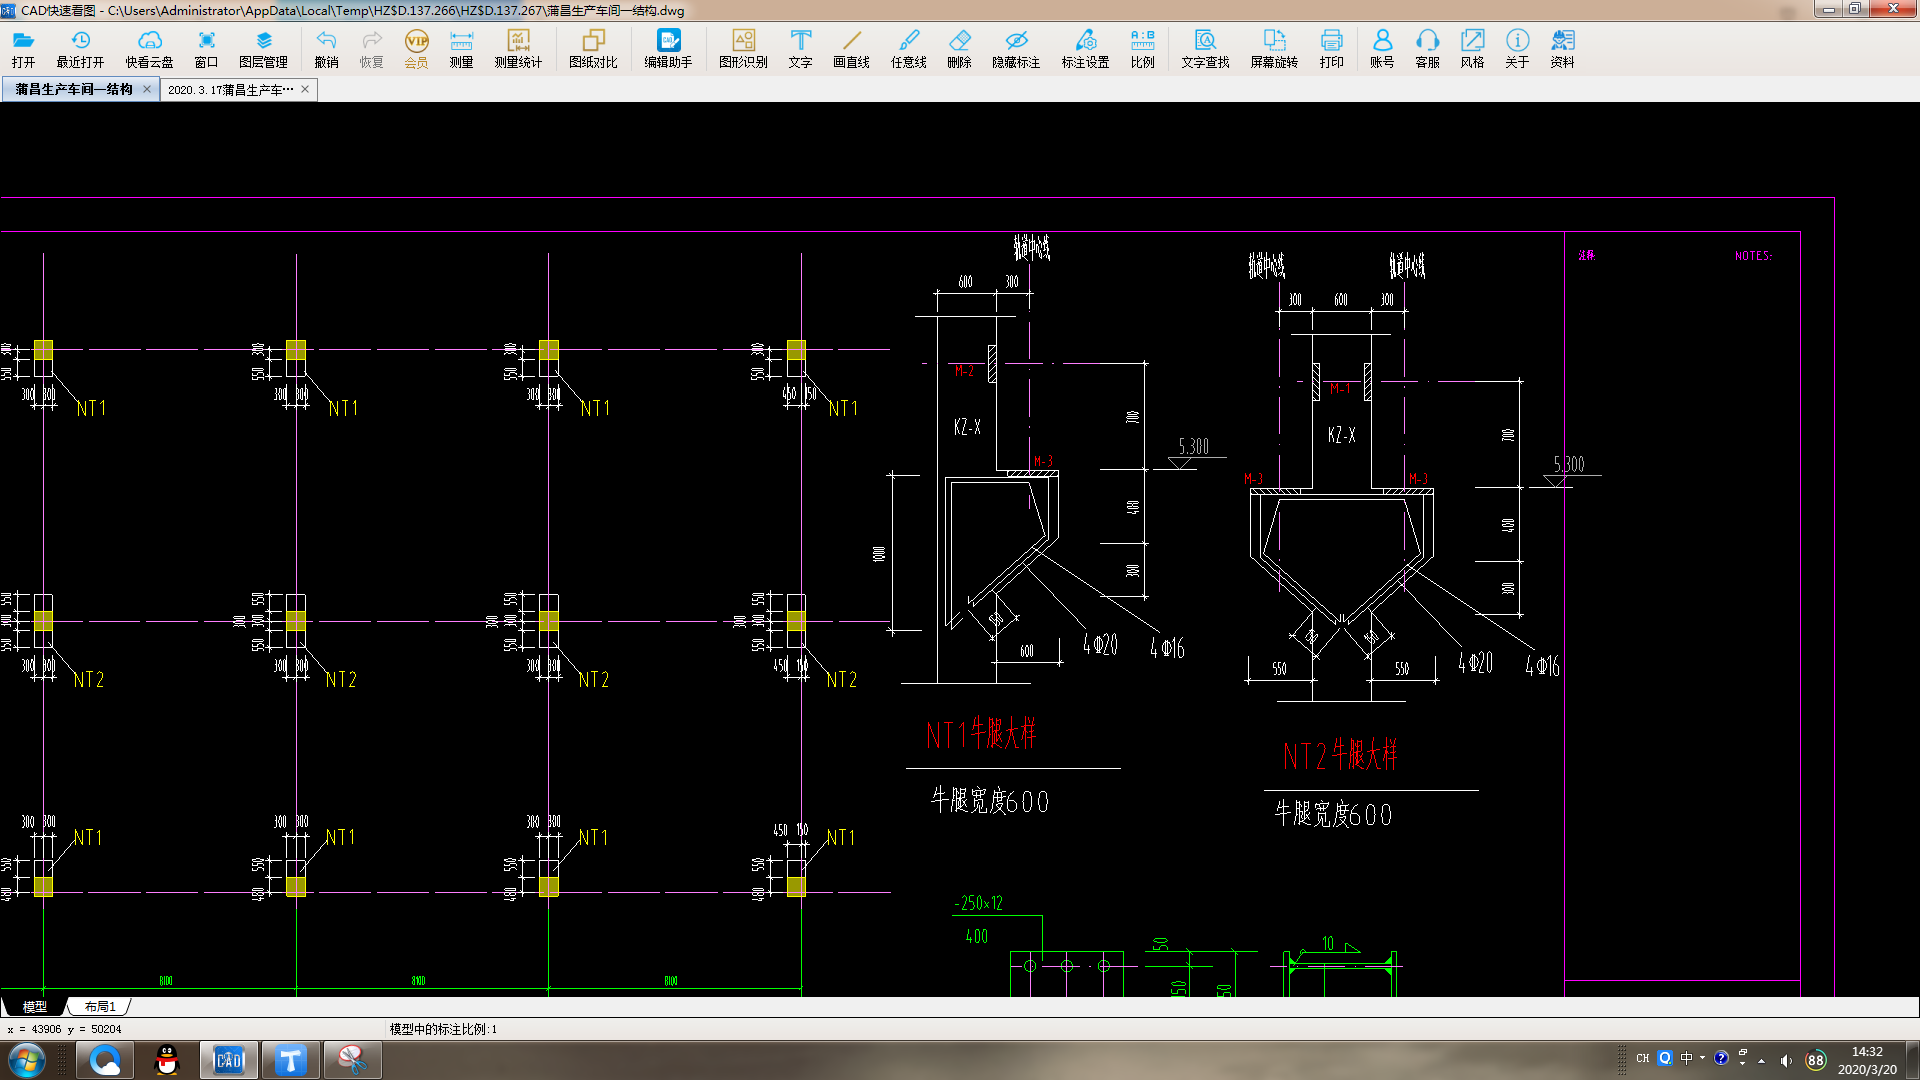Open 图层管理 layer management

coord(263,48)
